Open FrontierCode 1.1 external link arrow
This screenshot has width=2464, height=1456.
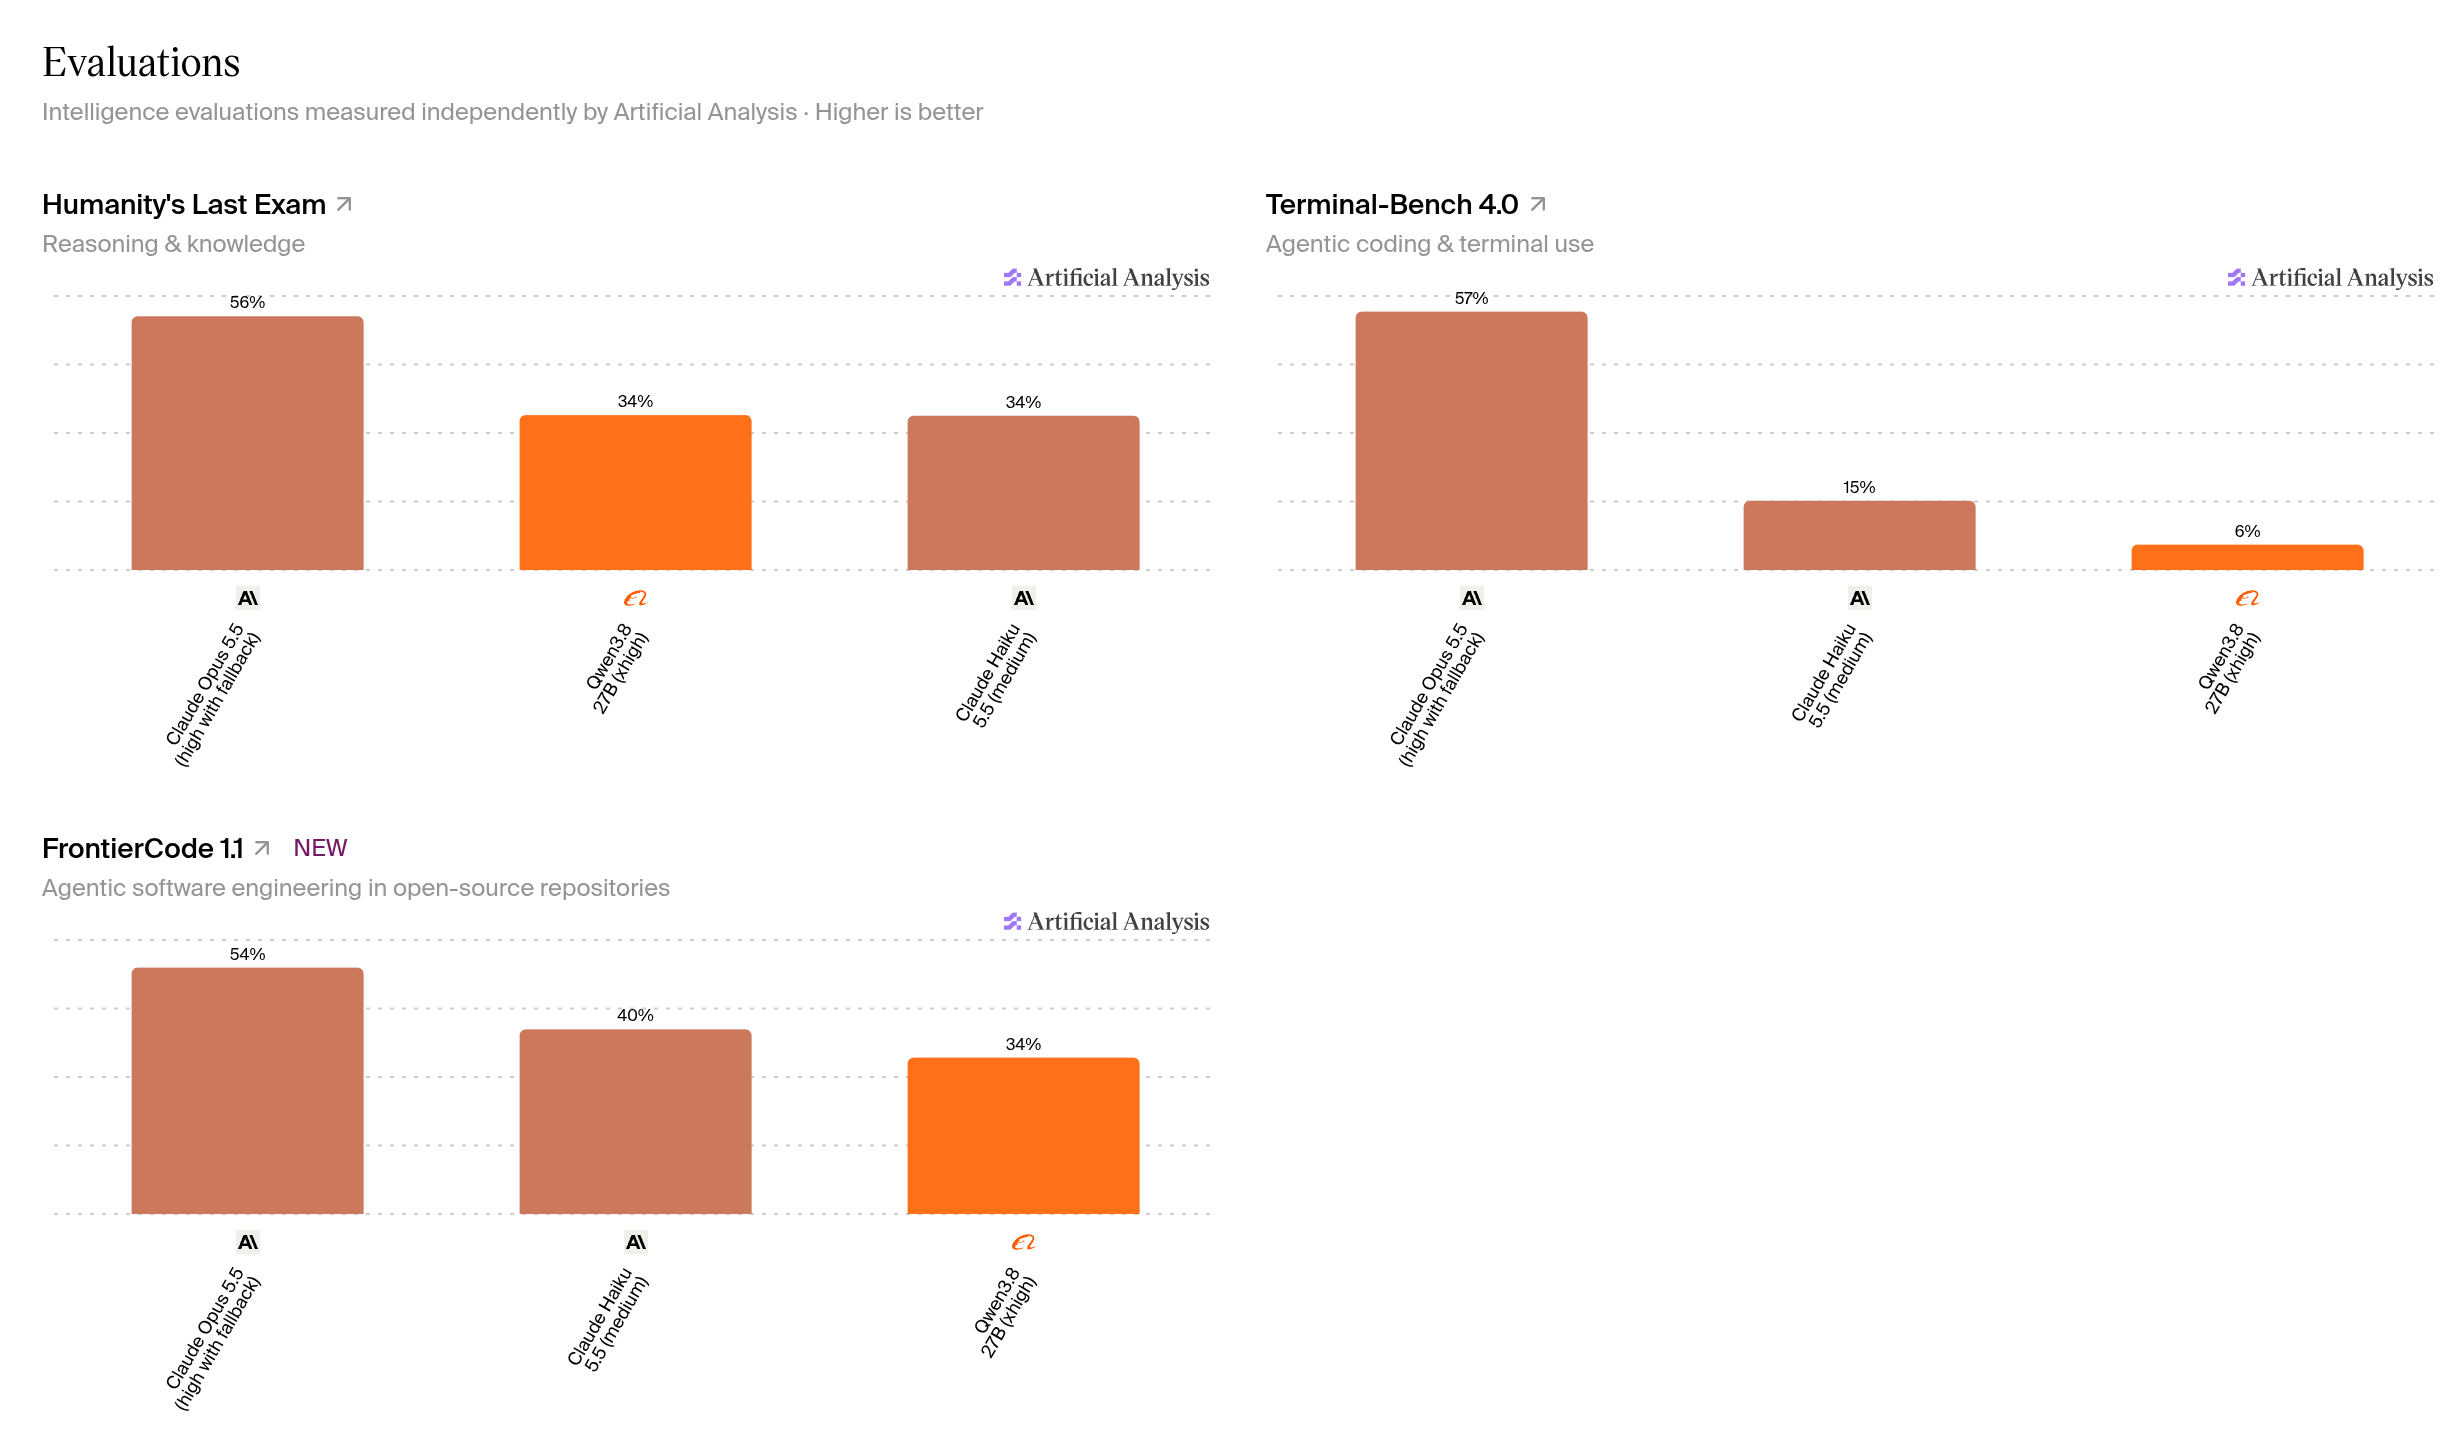coord(262,848)
